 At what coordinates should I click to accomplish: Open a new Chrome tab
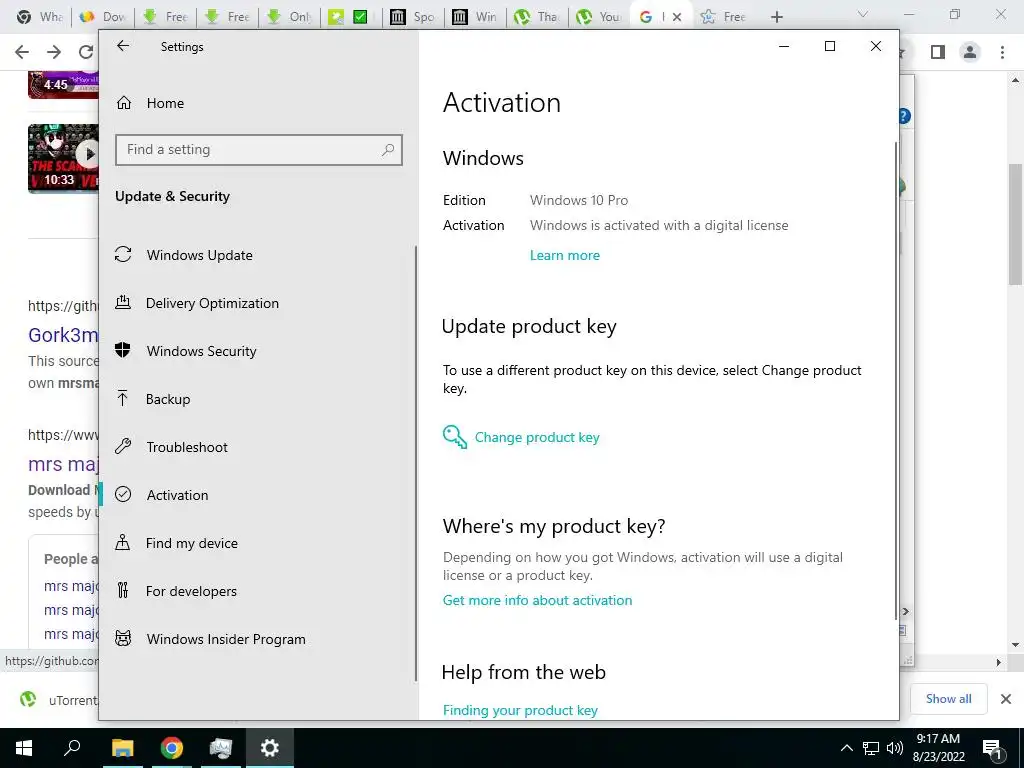(776, 17)
